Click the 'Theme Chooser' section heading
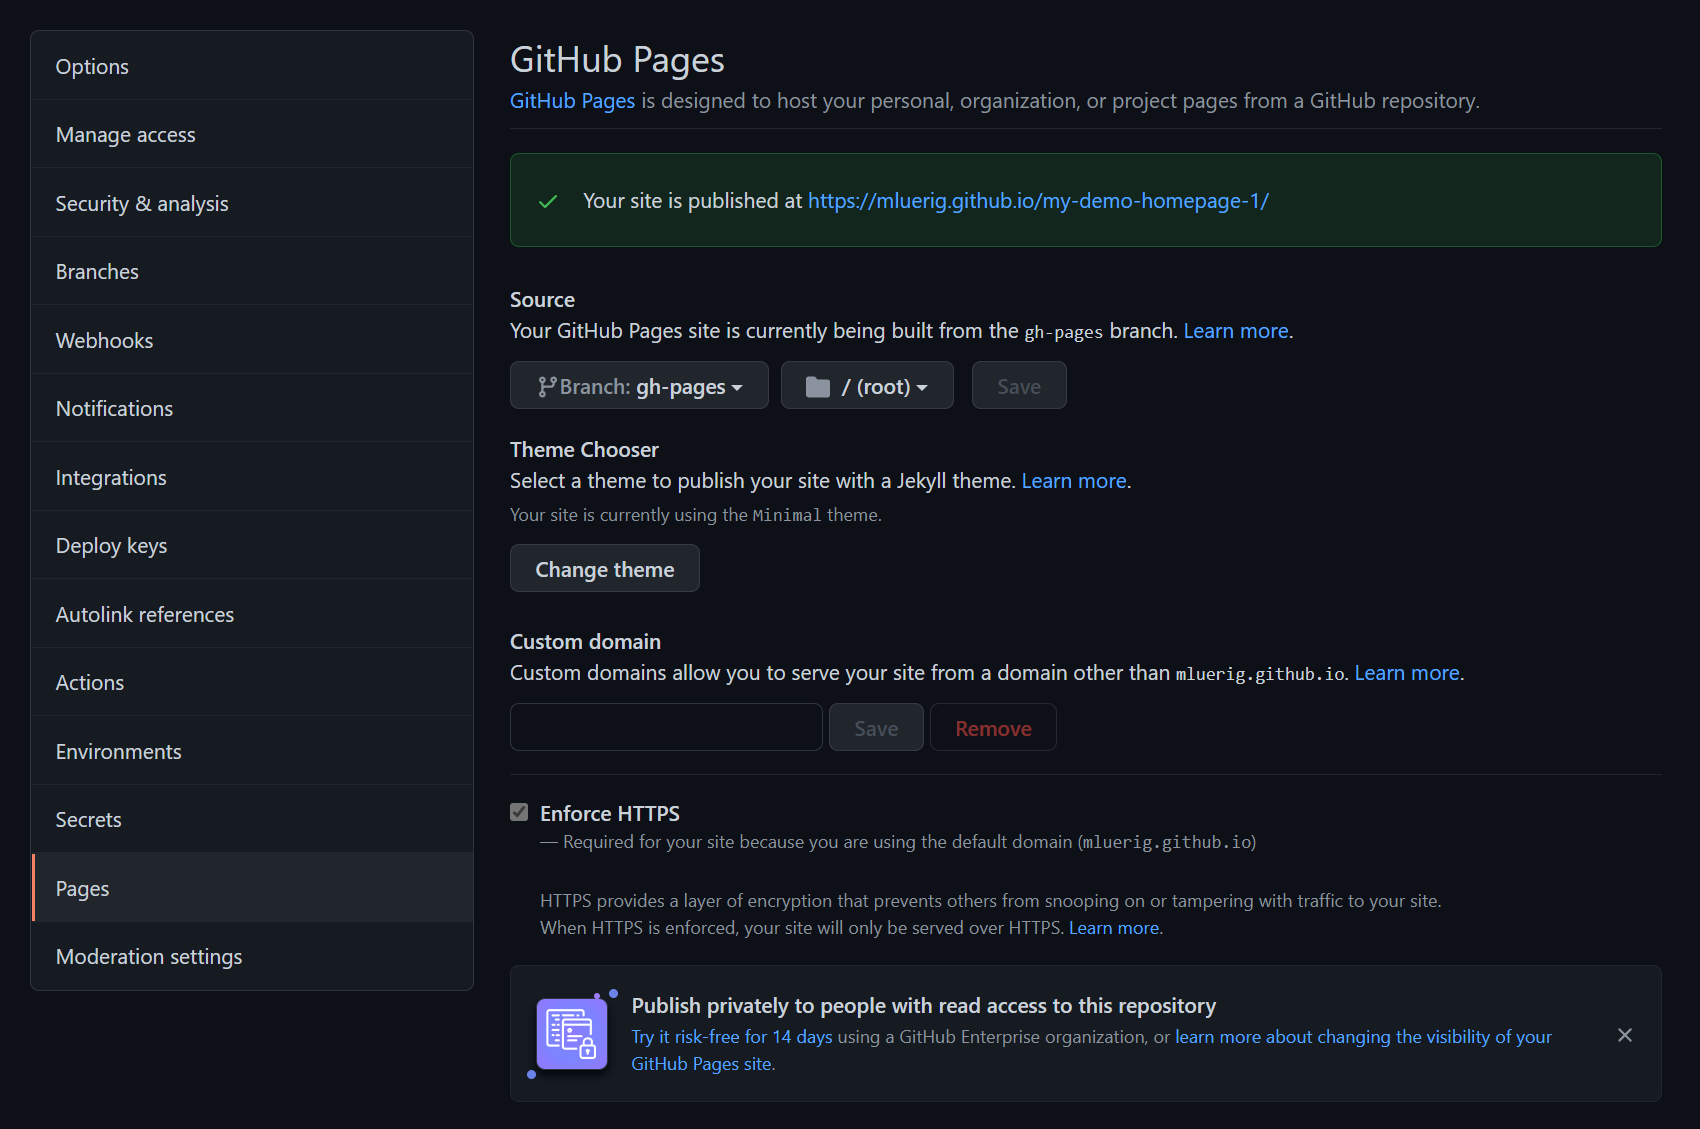1700x1129 pixels. pyautogui.click(x=584, y=450)
